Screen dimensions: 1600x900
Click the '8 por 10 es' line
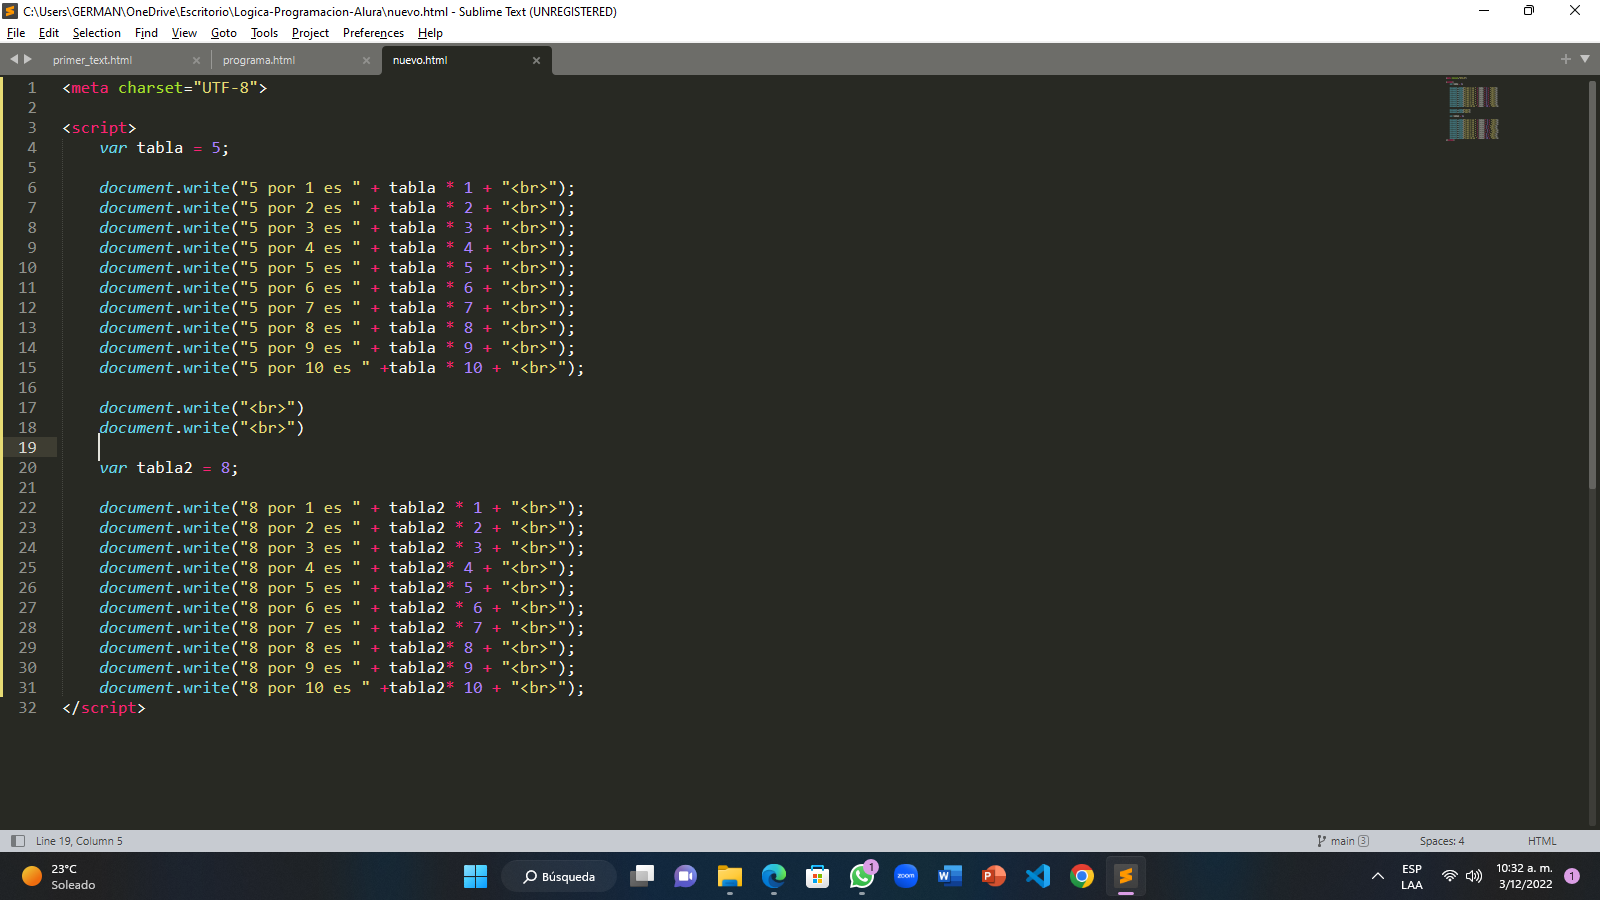pos(342,688)
